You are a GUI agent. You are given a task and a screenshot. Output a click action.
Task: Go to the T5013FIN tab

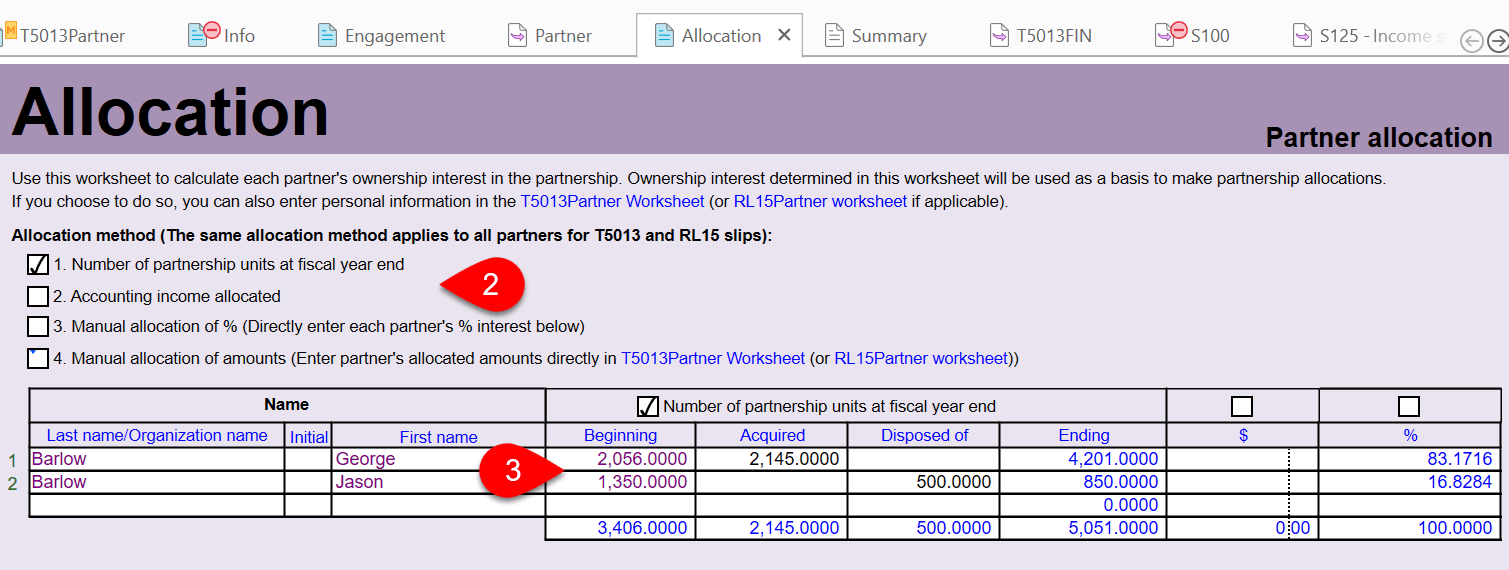pyautogui.click(x=1054, y=36)
